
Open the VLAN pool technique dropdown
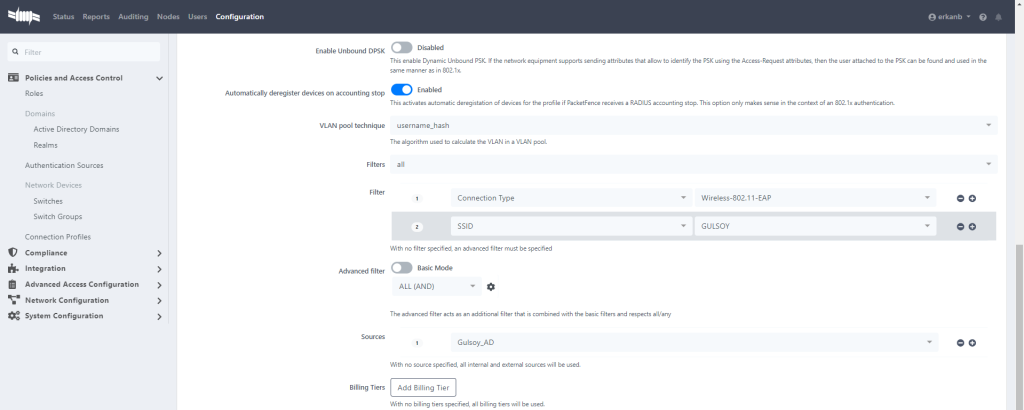[693, 125]
